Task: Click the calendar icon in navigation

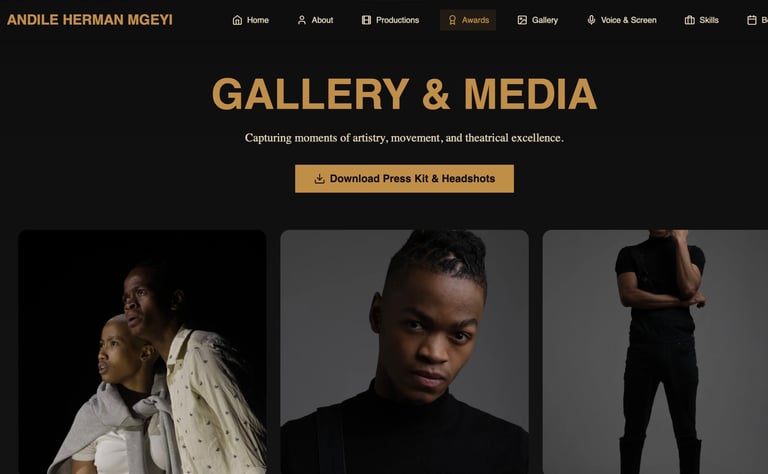Action: point(752,20)
